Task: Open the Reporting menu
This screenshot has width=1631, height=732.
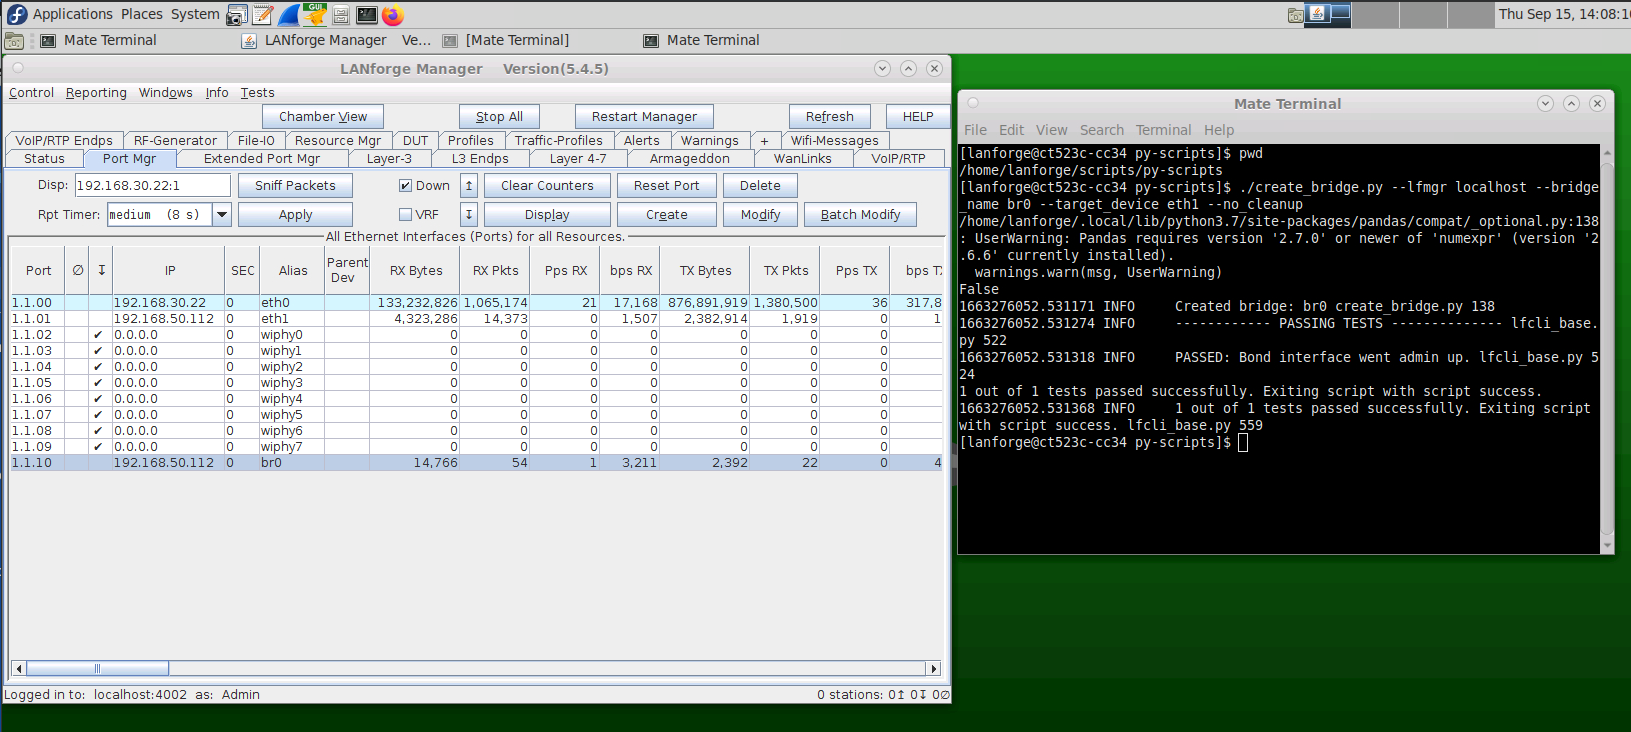Action: coord(96,93)
